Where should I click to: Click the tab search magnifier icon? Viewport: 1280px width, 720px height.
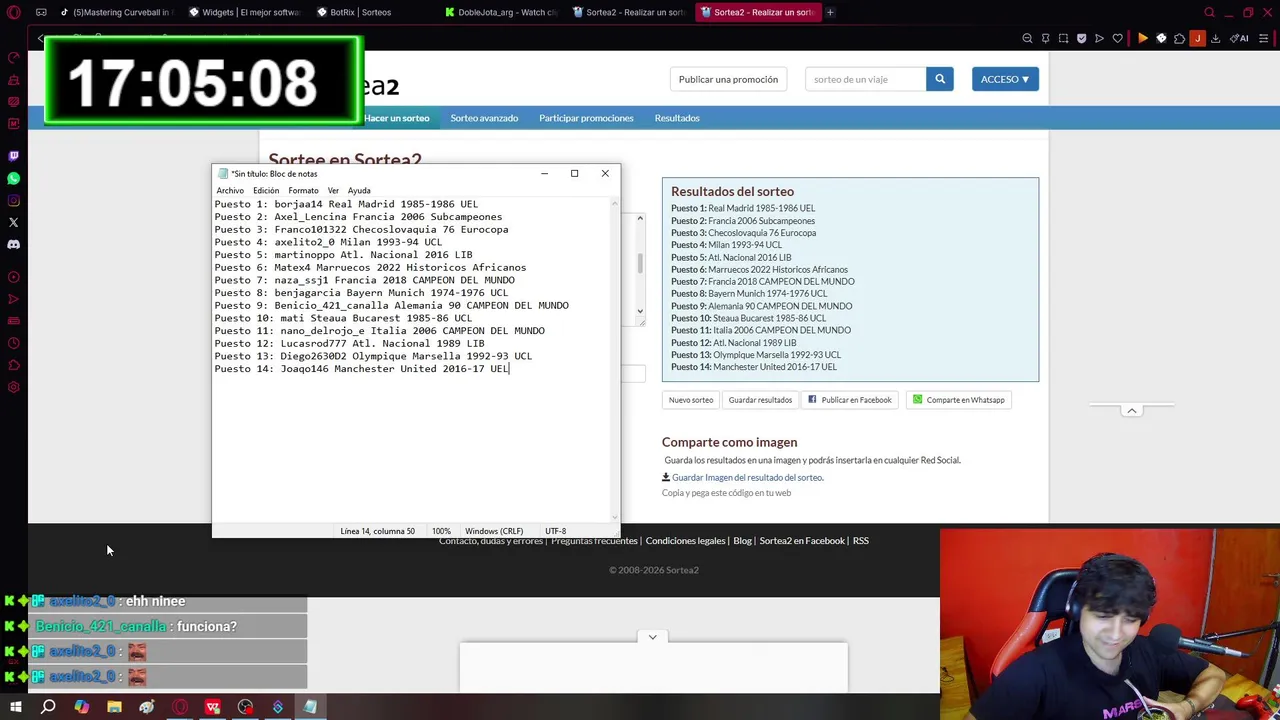pos(1209,12)
